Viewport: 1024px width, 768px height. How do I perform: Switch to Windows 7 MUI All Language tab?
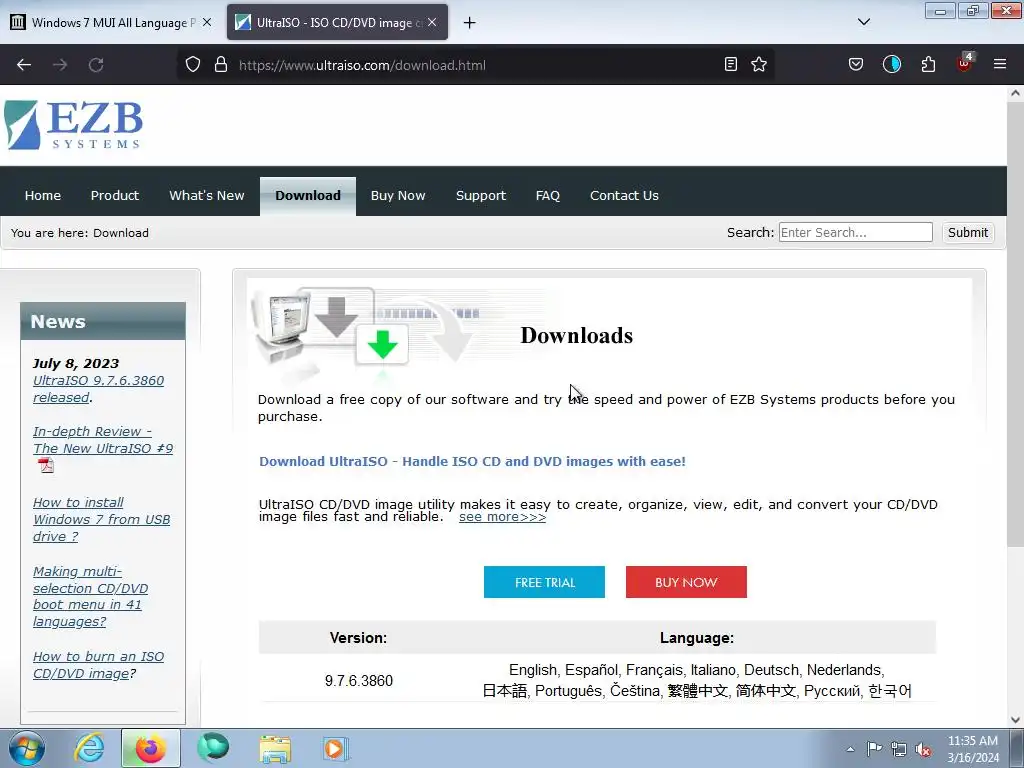[112, 22]
